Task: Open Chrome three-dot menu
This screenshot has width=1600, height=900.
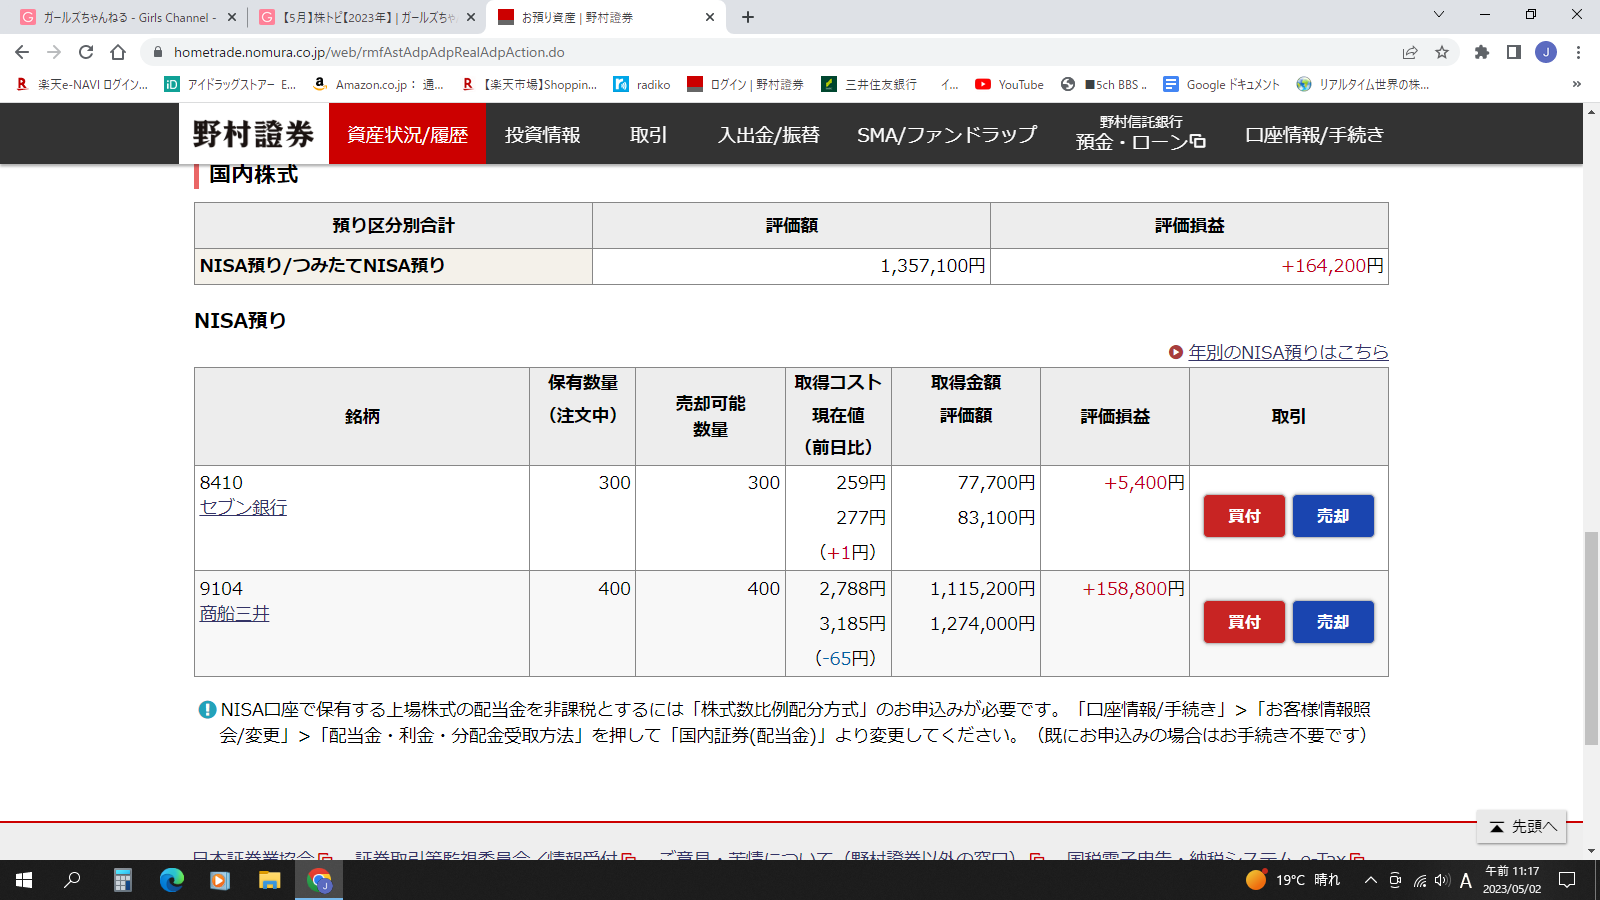Action: coord(1578,52)
